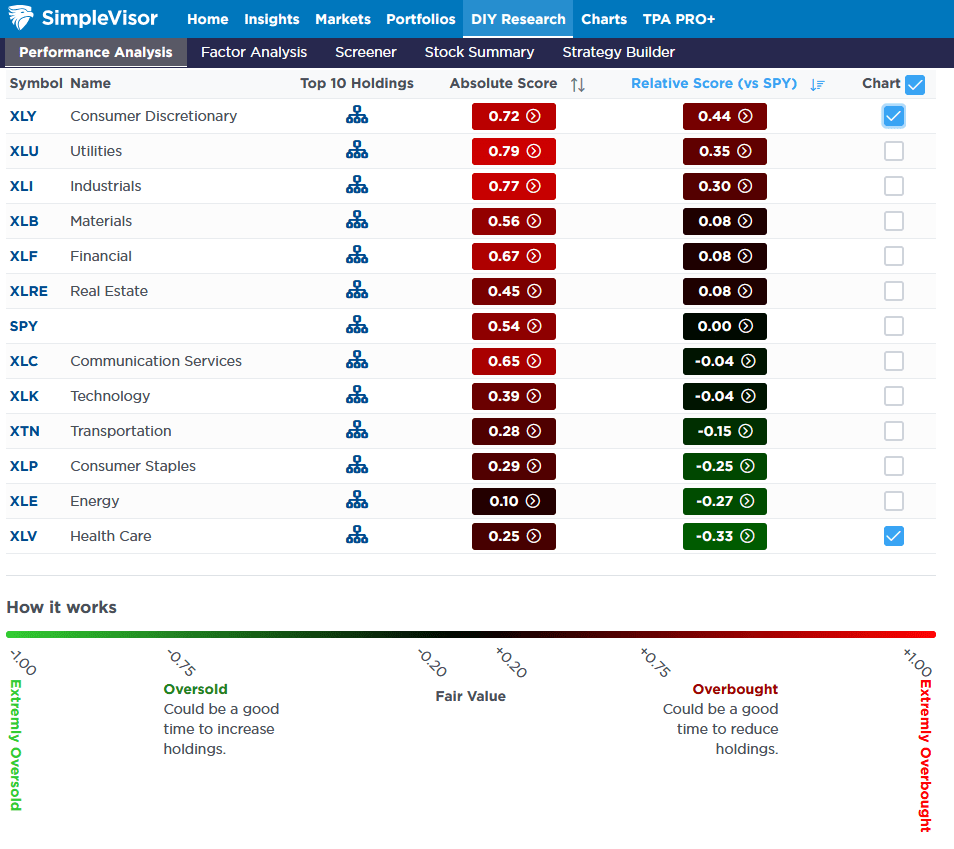The height and width of the screenshot is (849, 954).
Task: Open the XLRE Real Estate symbol link
Action: [x=28, y=291]
